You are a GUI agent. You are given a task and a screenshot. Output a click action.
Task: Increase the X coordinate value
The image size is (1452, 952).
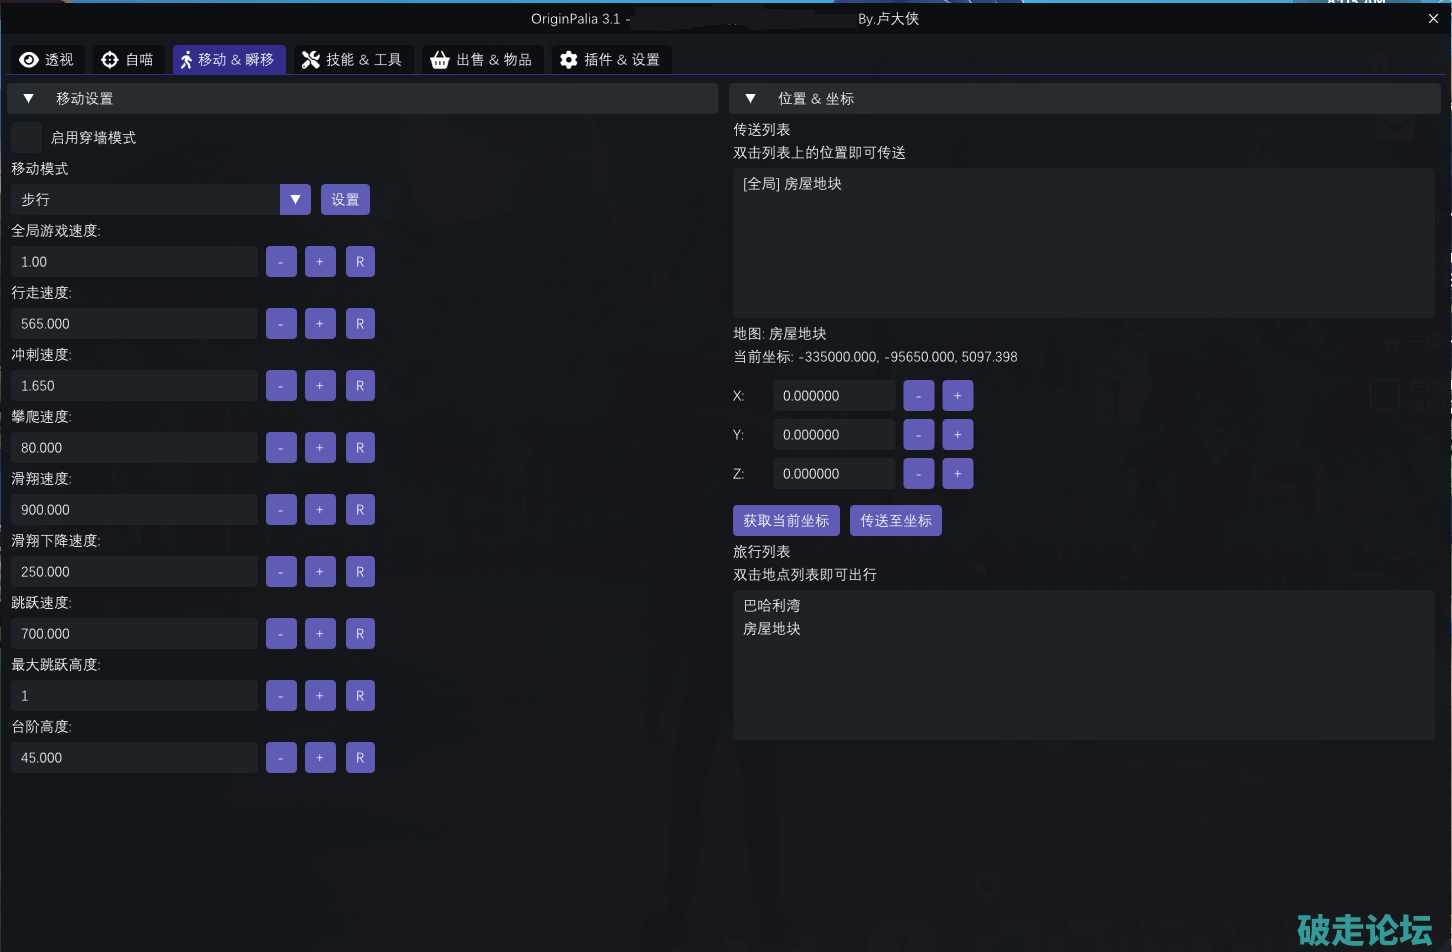pyautogui.click(x=957, y=396)
